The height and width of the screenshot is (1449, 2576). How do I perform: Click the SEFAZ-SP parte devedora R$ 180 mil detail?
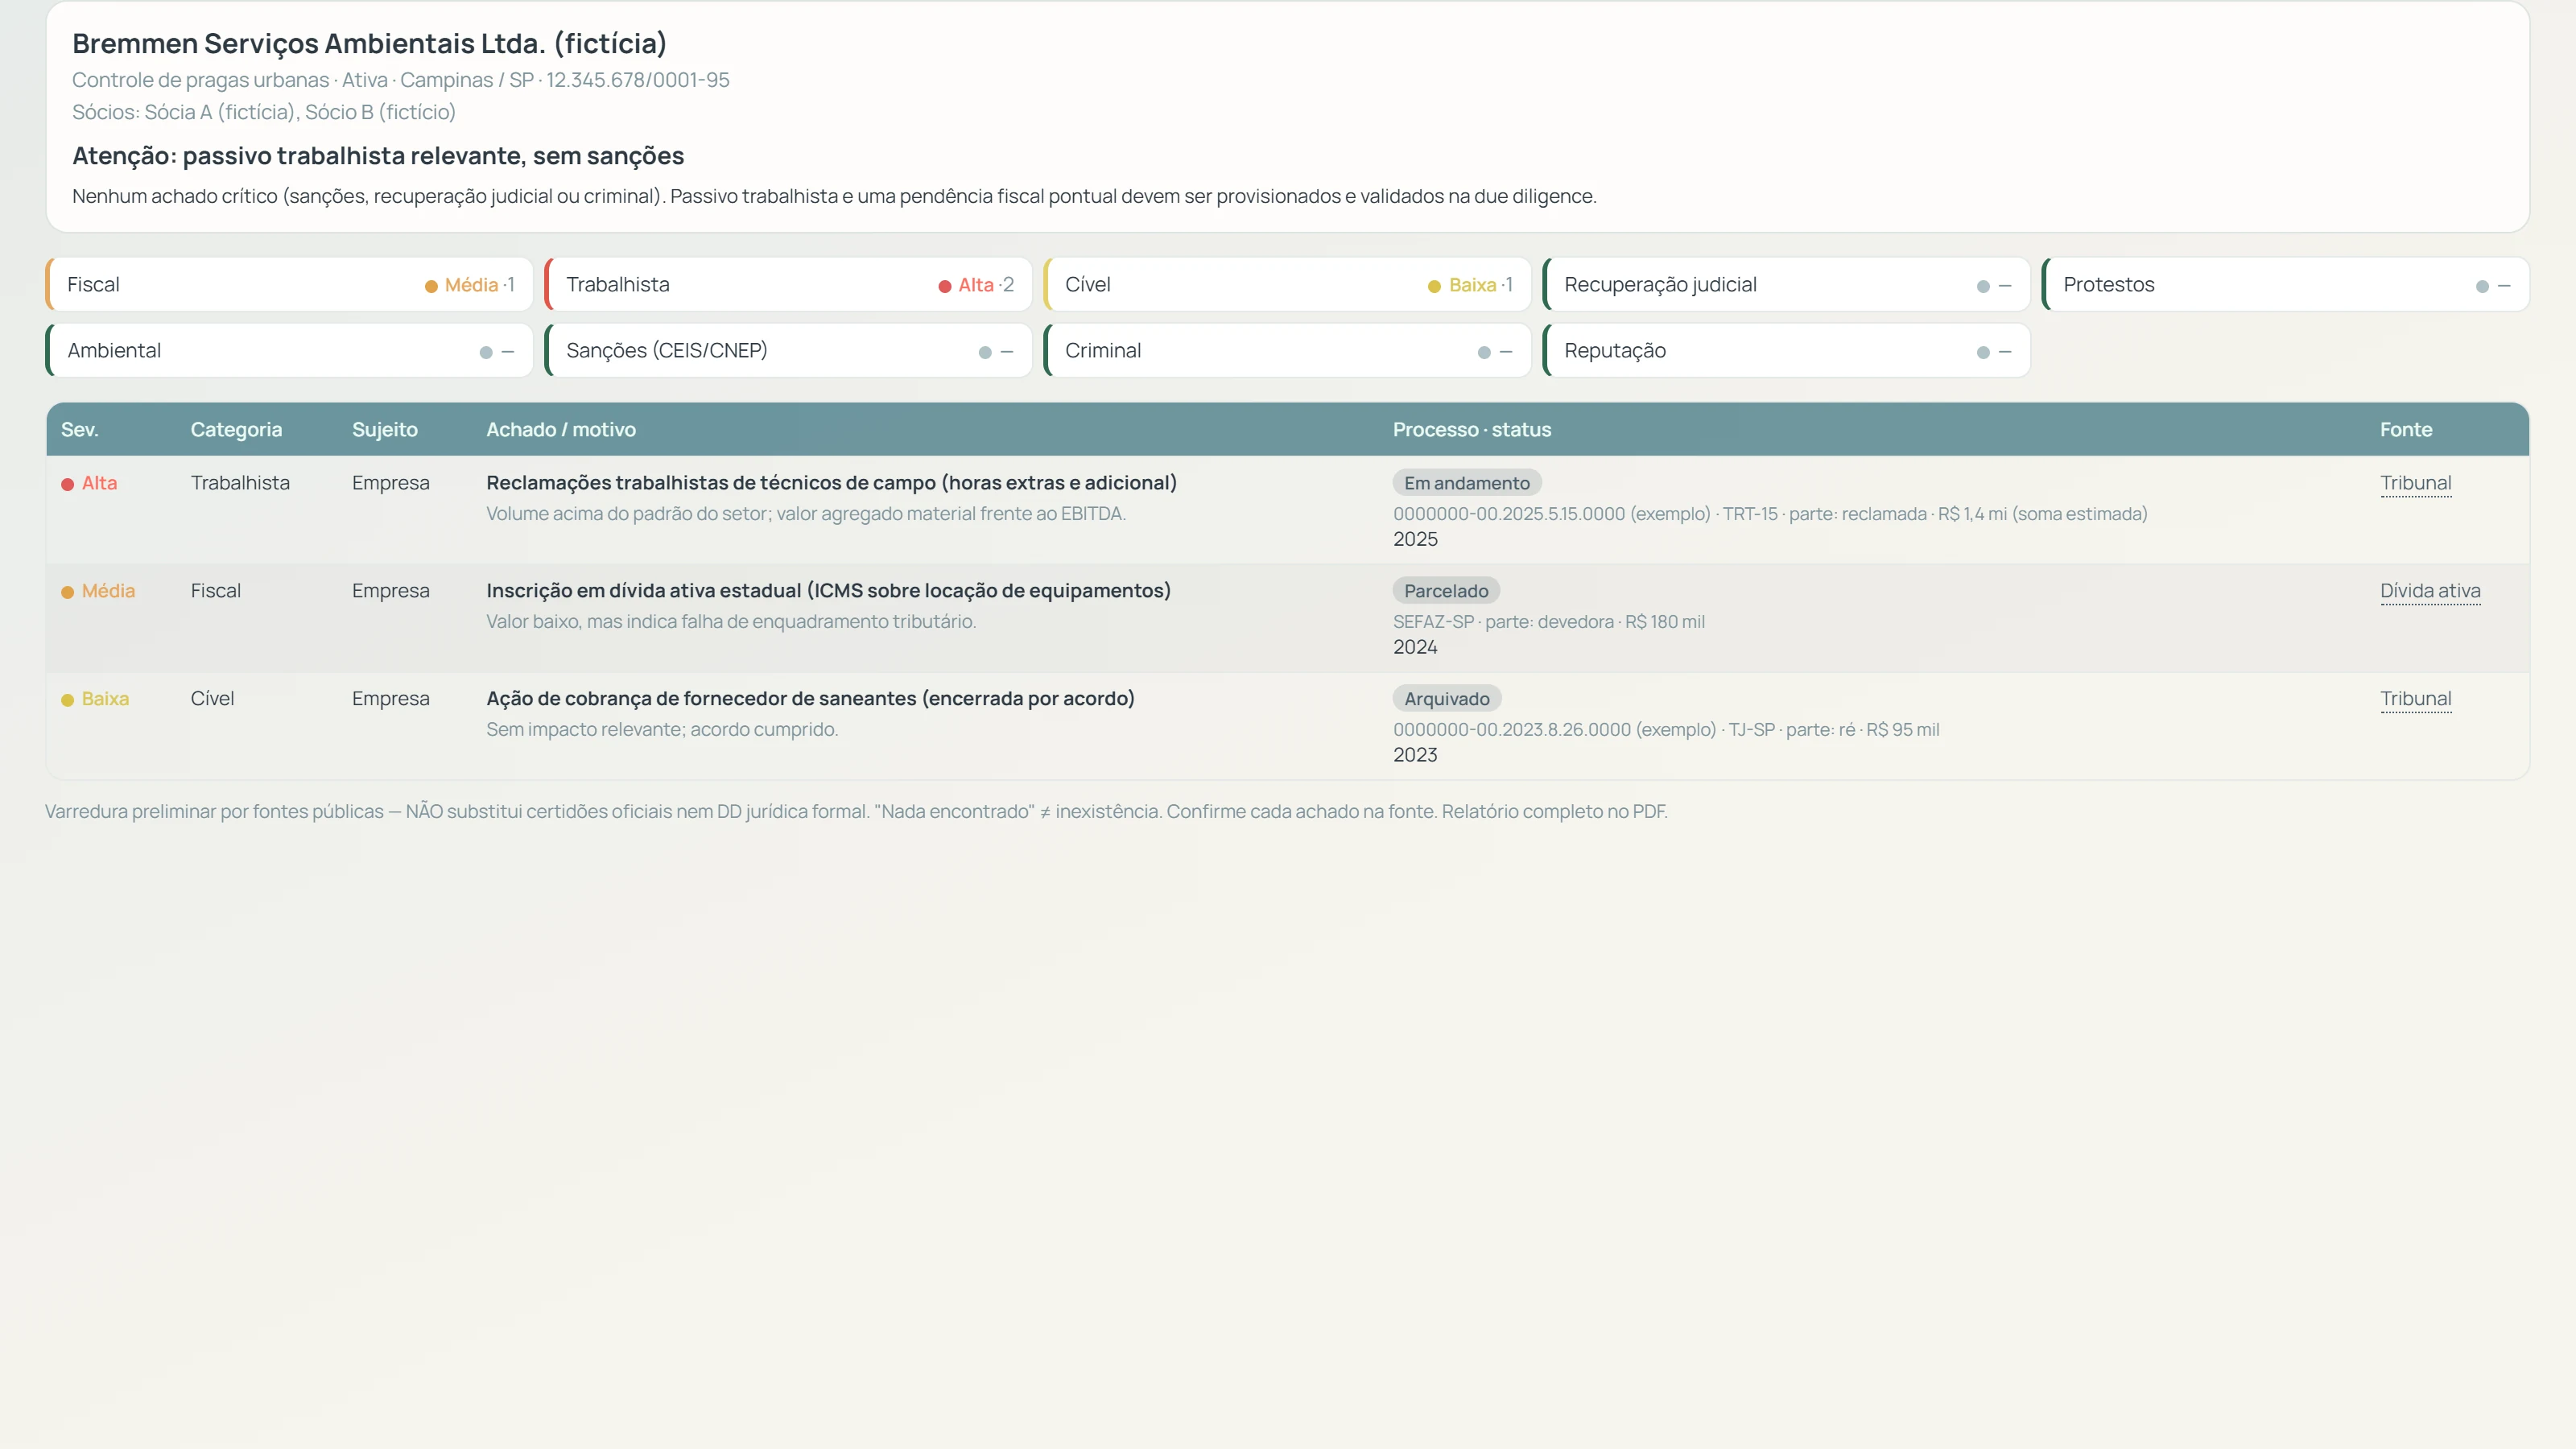1549,622
